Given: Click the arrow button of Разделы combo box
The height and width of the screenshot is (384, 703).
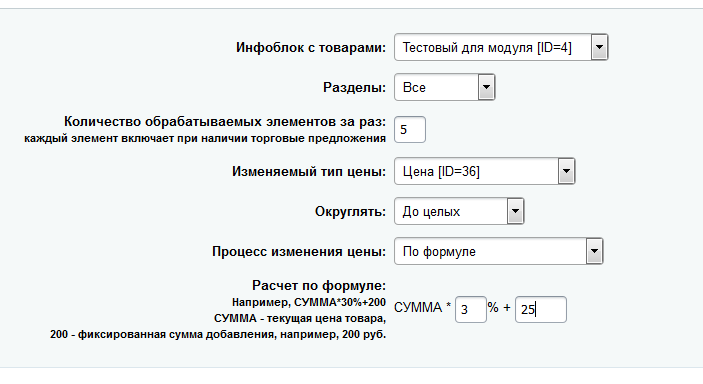Looking at the screenshot, I should click(486, 87).
